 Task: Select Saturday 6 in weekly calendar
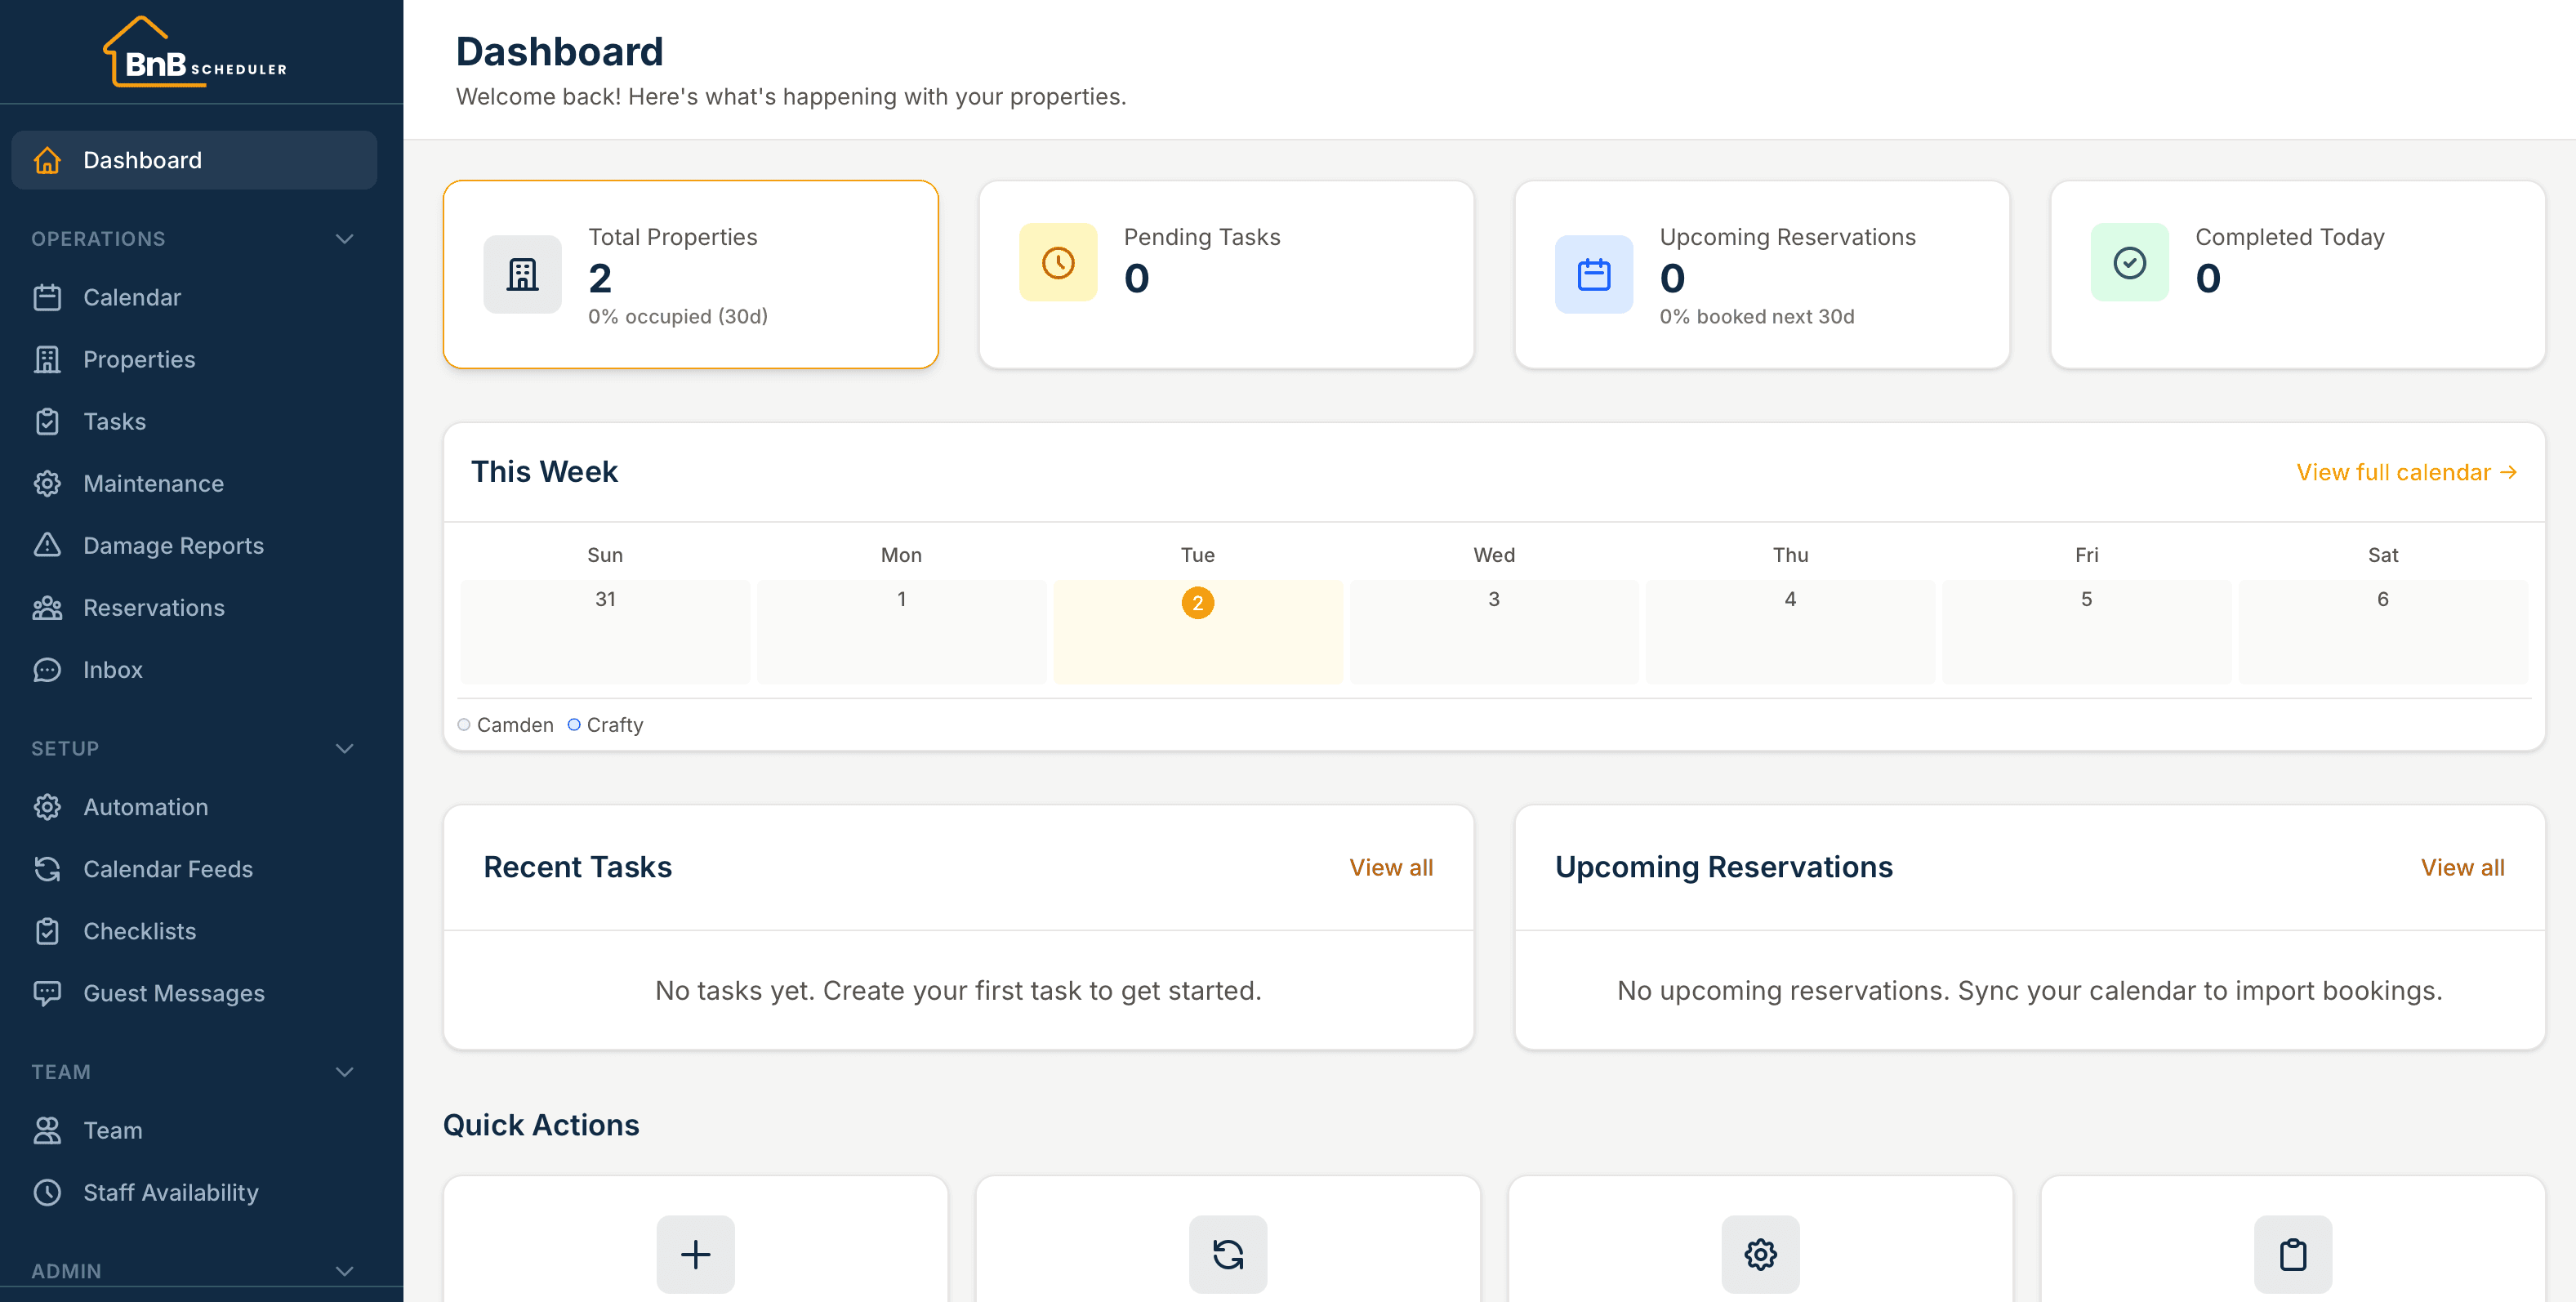[2383, 632]
